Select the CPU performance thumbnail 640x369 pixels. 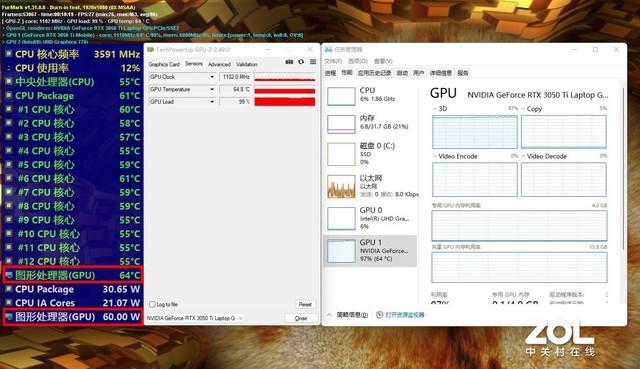[341, 97]
